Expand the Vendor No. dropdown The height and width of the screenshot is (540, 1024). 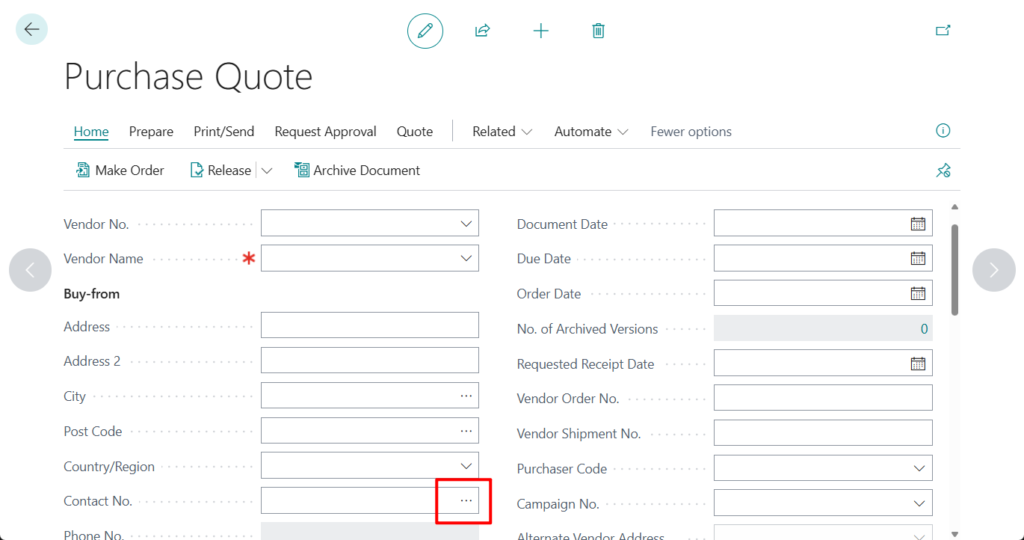[x=466, y=224]
